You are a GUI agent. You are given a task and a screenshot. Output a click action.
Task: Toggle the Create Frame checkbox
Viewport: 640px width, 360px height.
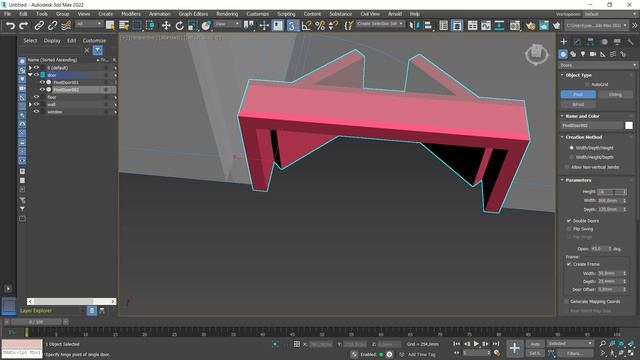point(569,264)
